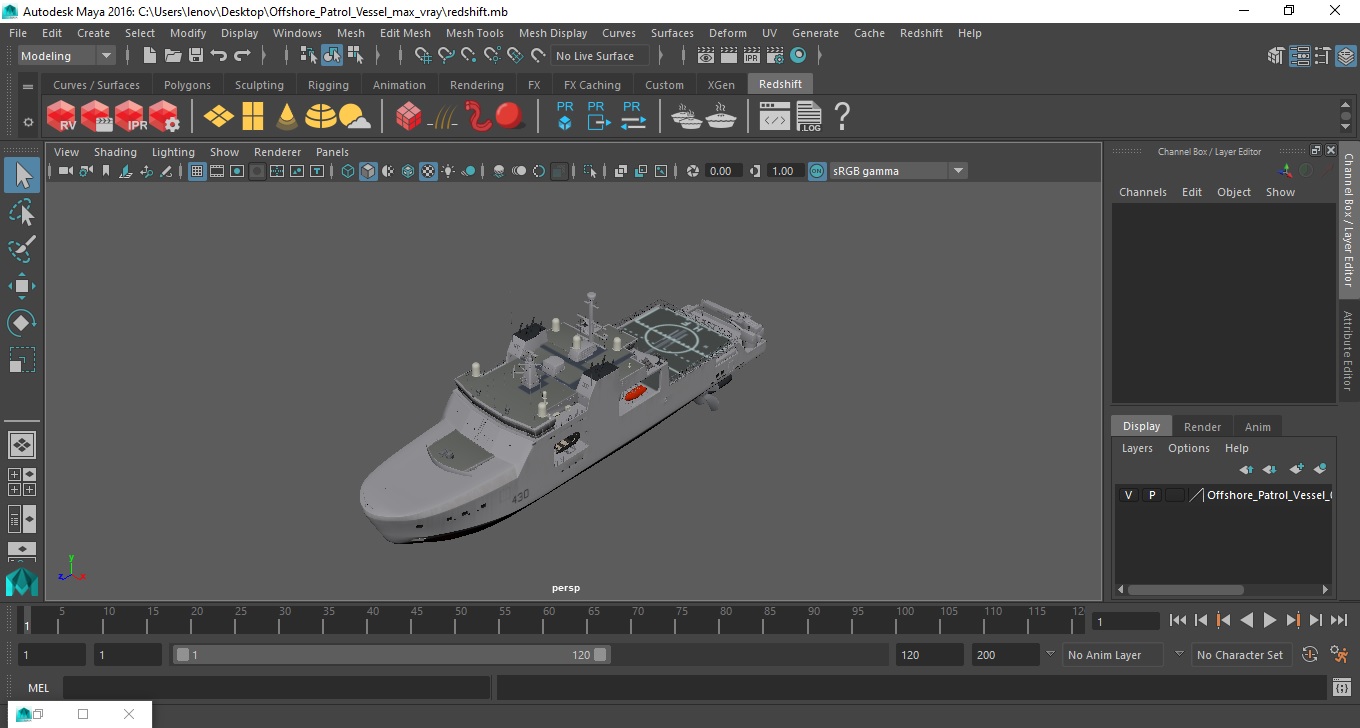
Task: Choose the Paint Selection tool
Action: (x=22, y=249)
